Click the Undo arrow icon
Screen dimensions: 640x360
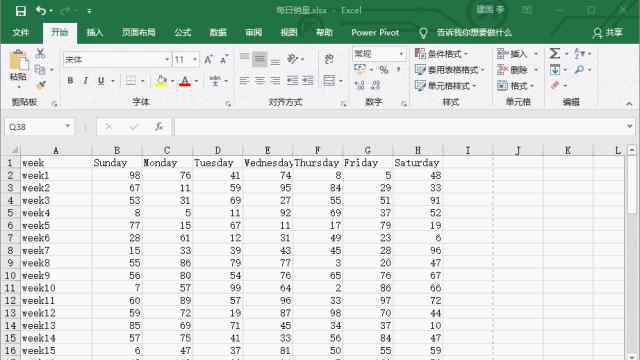(40, 11)
